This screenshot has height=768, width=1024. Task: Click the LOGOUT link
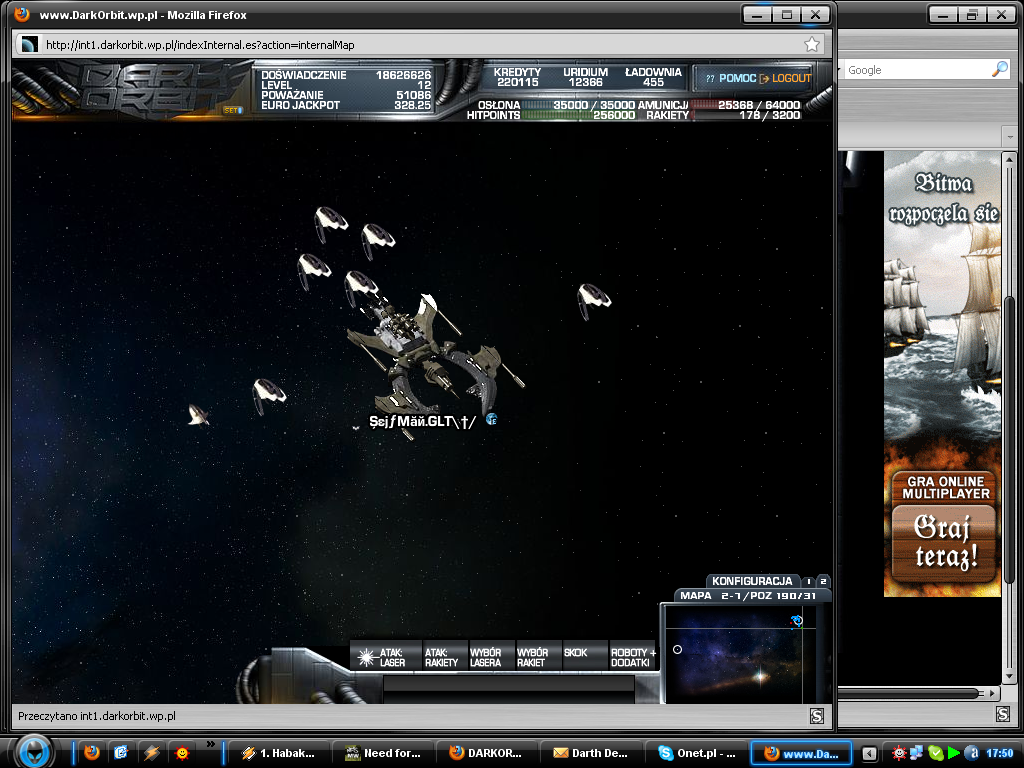pyautogui.click(x=786, y=78)
